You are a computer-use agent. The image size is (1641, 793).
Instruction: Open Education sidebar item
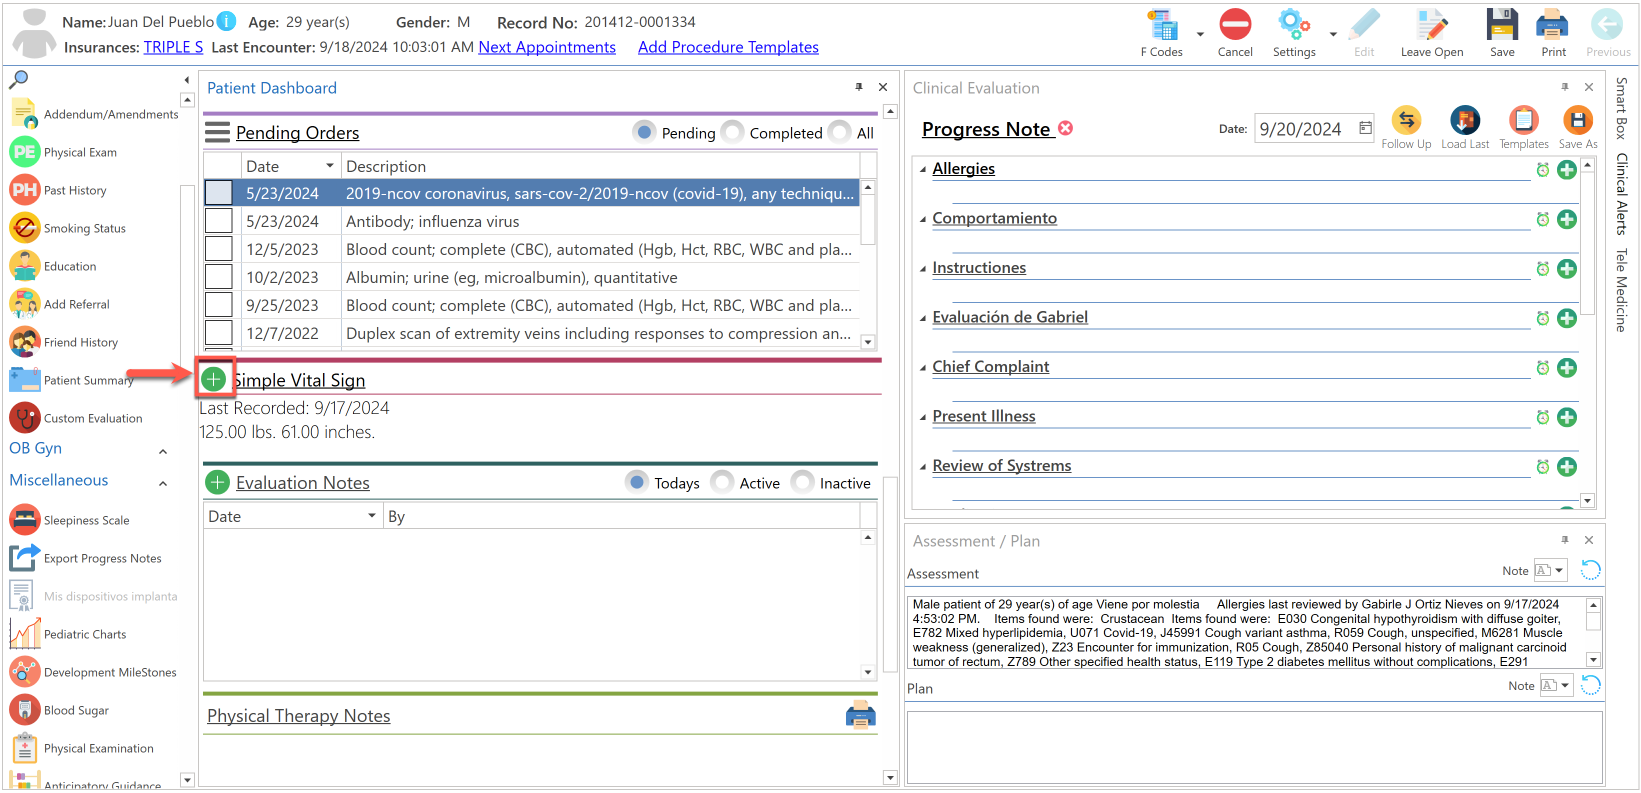pyautogui.click(x=53, y=266)
